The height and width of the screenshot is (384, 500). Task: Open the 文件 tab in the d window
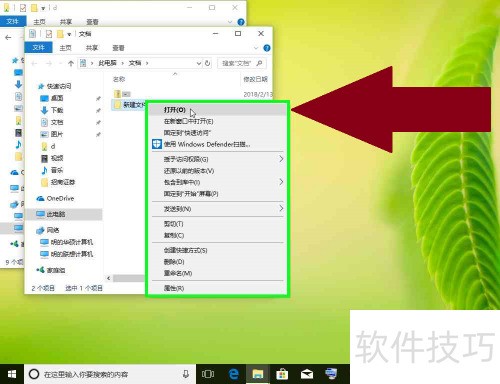coord(12,22)
